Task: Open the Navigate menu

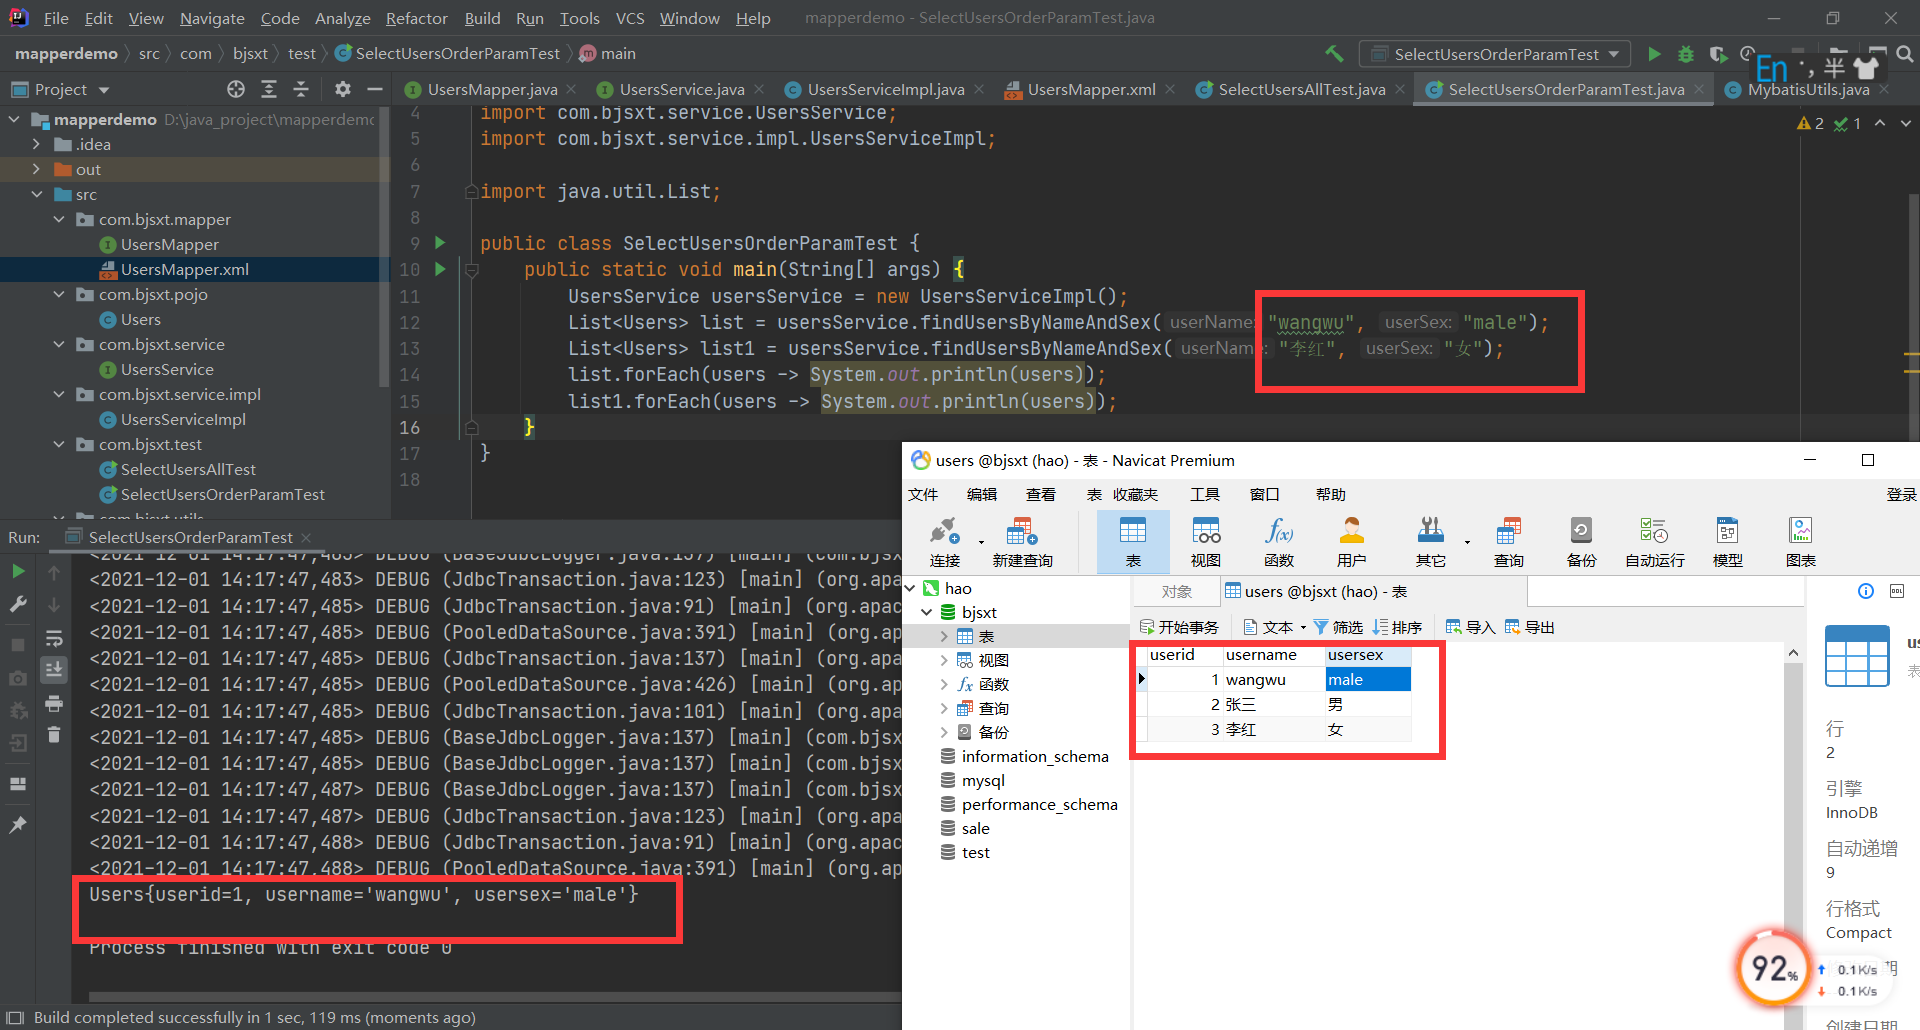Action: pos(212,18)
